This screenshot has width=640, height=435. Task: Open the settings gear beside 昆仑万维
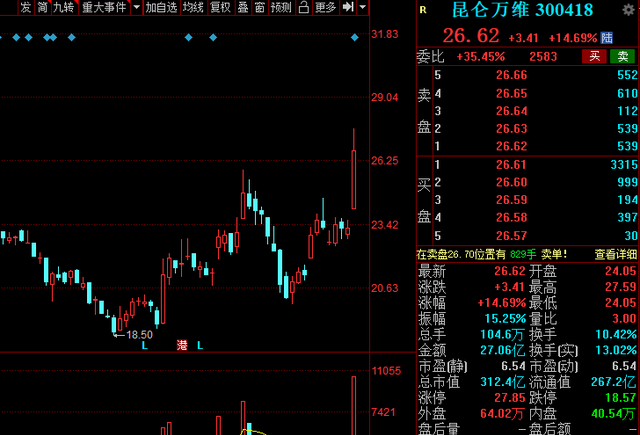click(629, 10)
